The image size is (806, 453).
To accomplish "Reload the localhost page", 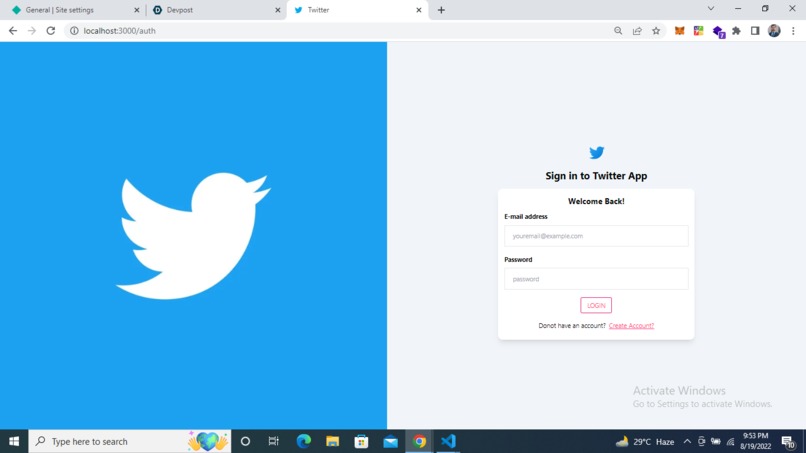I will click(50, 31).
